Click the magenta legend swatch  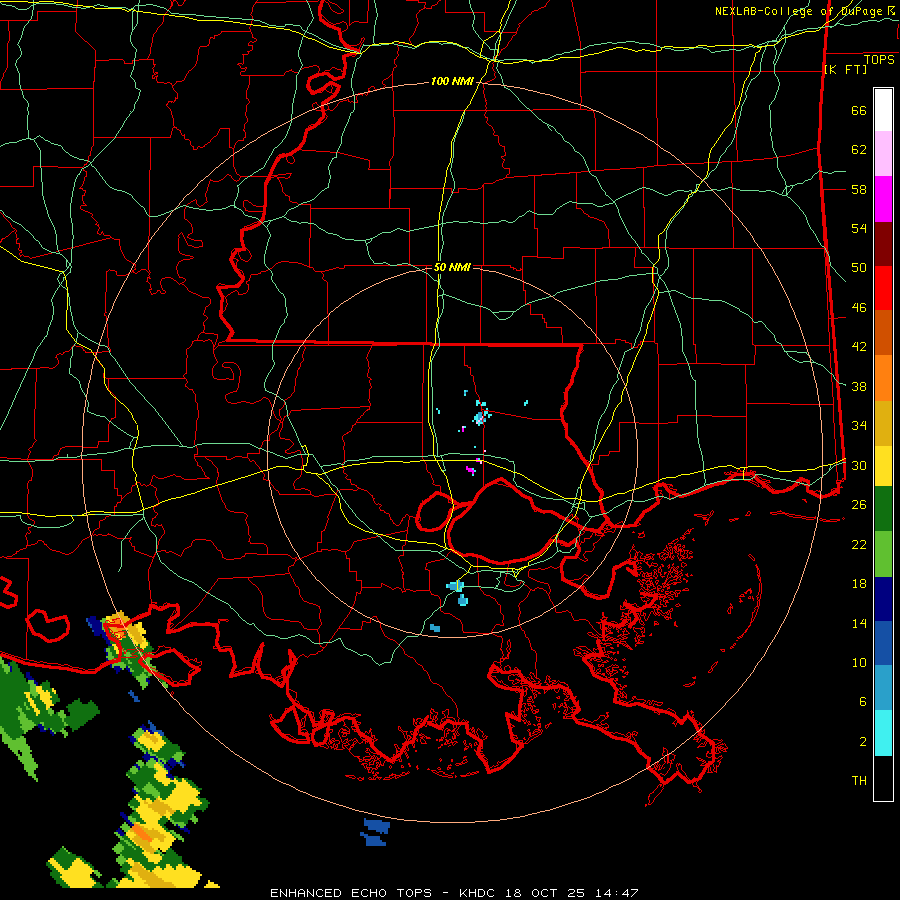pyautogui.click(x=883, y=199)
